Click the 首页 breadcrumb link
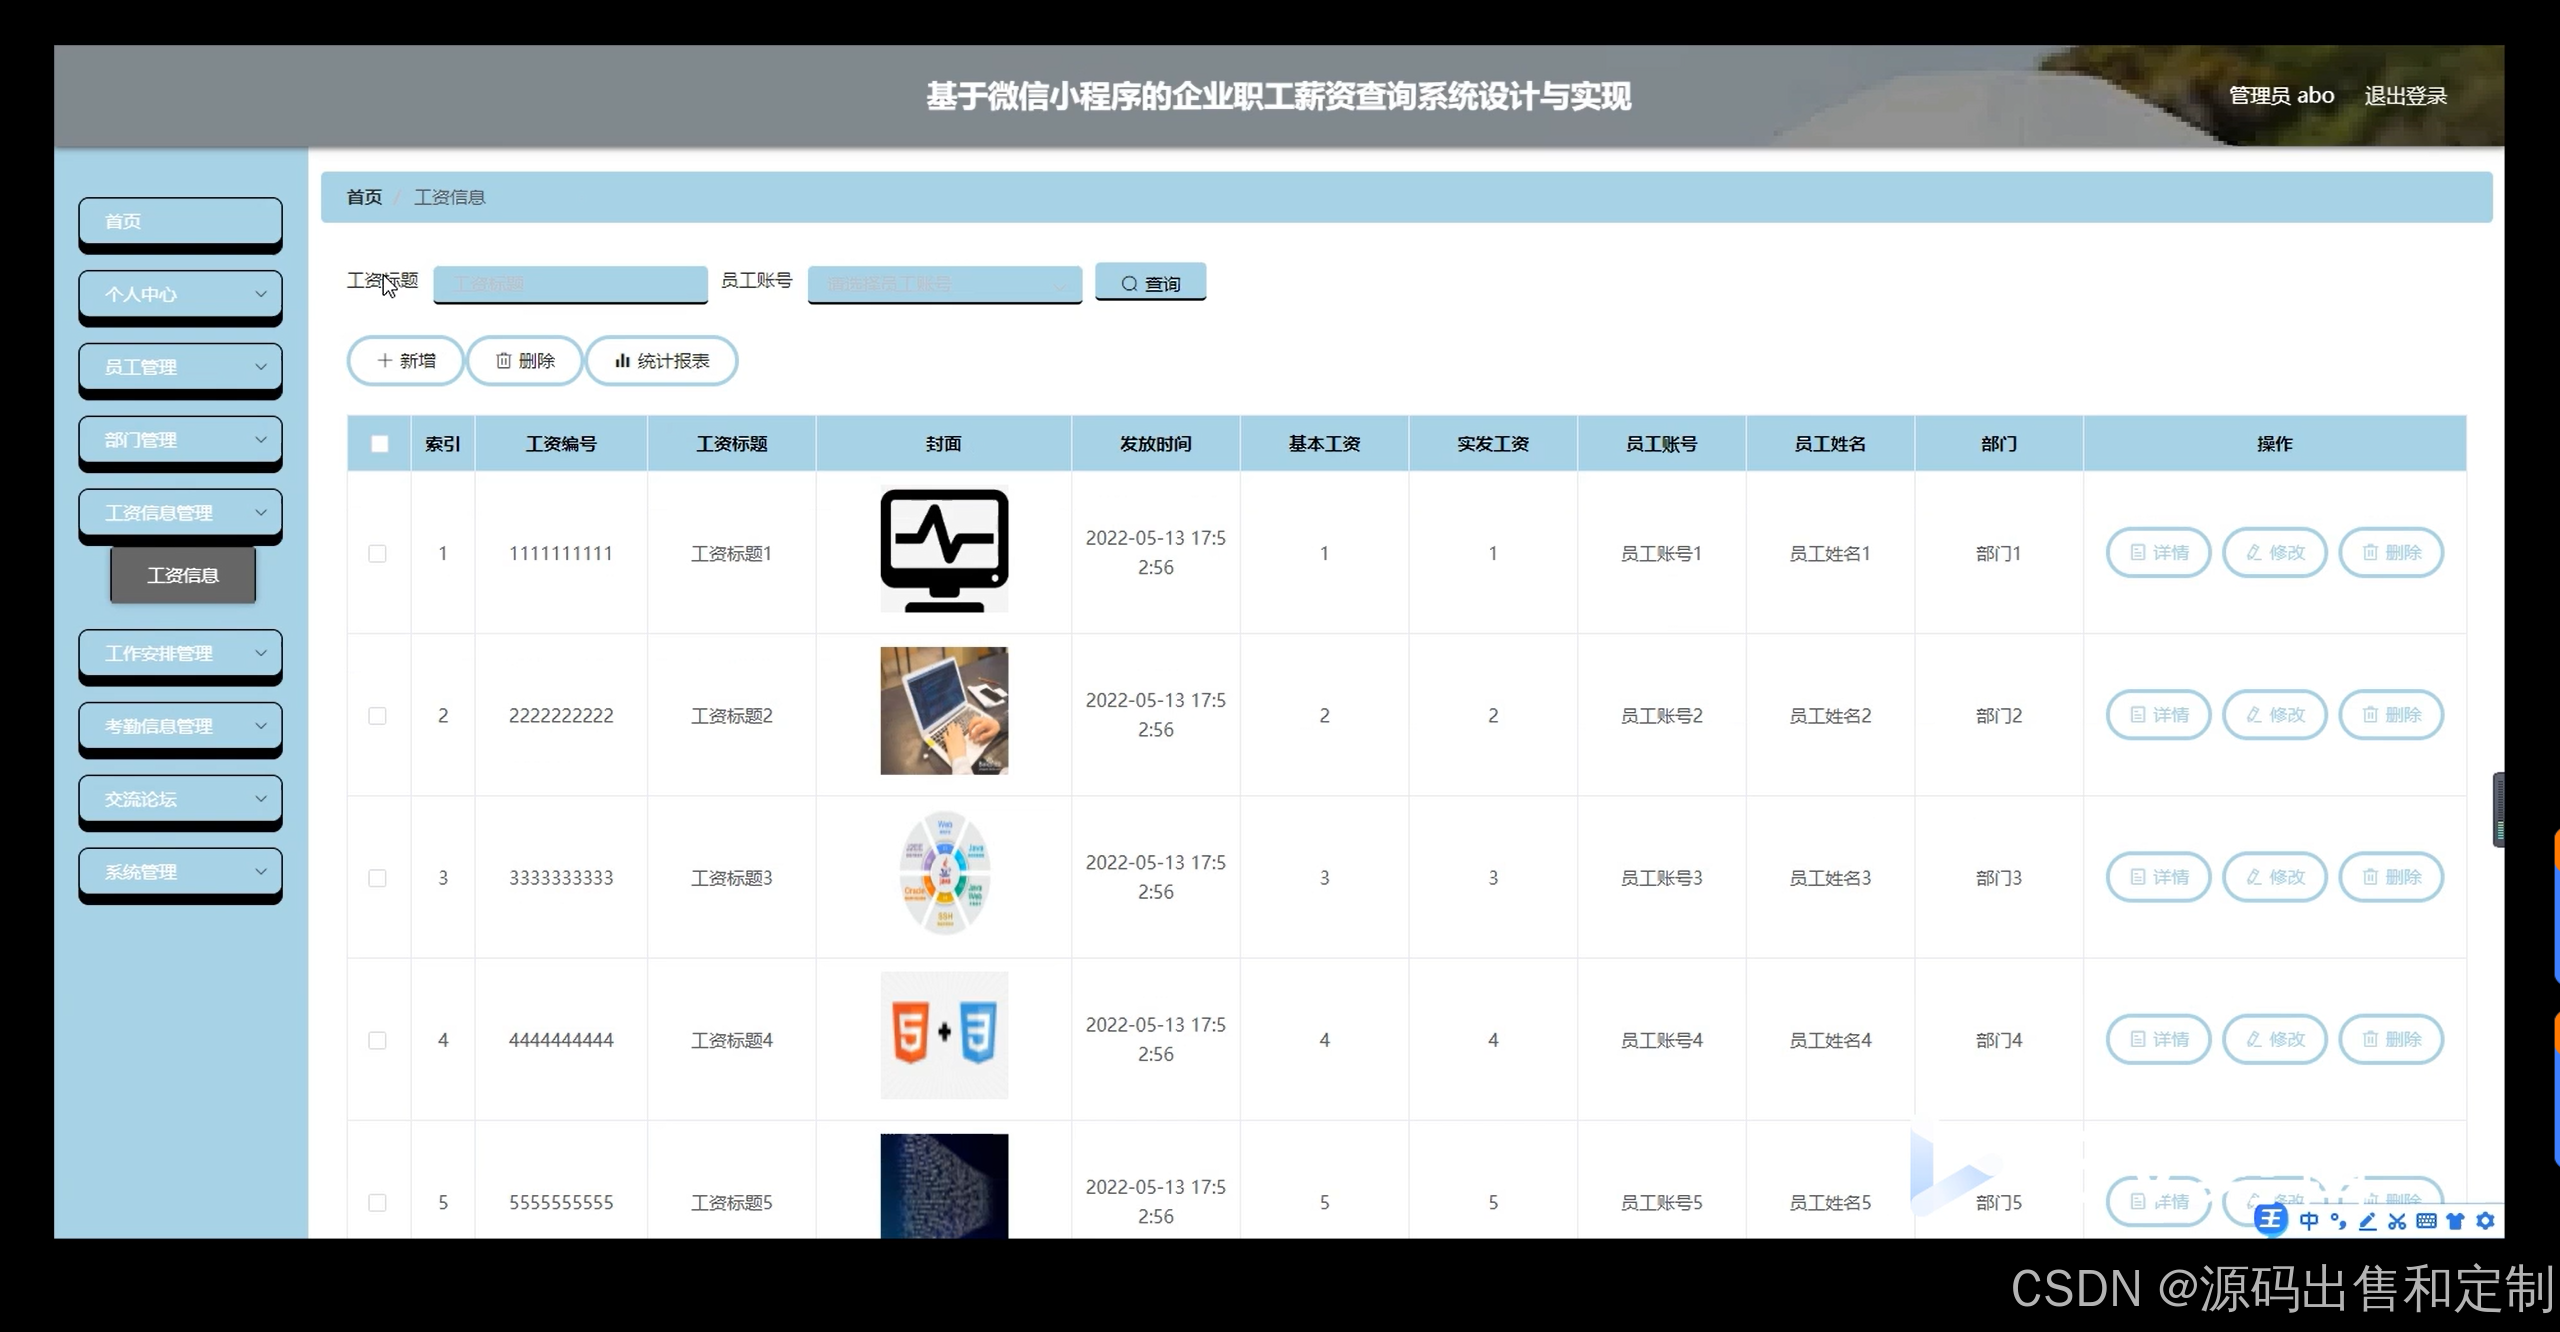The image size is (2560, 1332). tap(364, 197)
